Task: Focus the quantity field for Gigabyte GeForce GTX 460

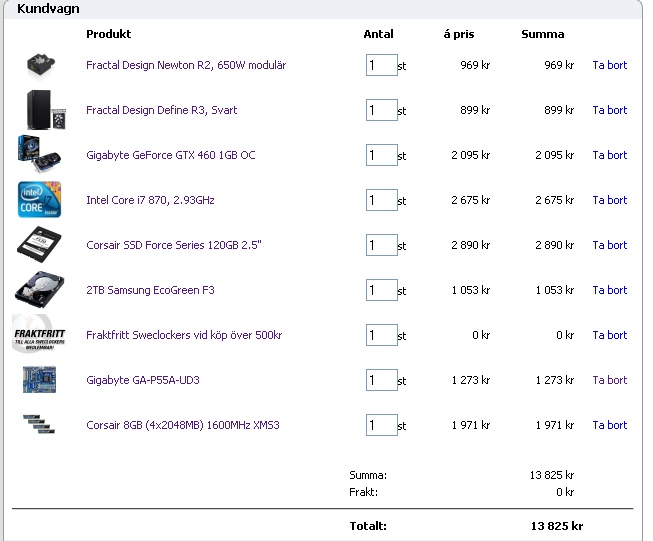Action: pos(381,155)
